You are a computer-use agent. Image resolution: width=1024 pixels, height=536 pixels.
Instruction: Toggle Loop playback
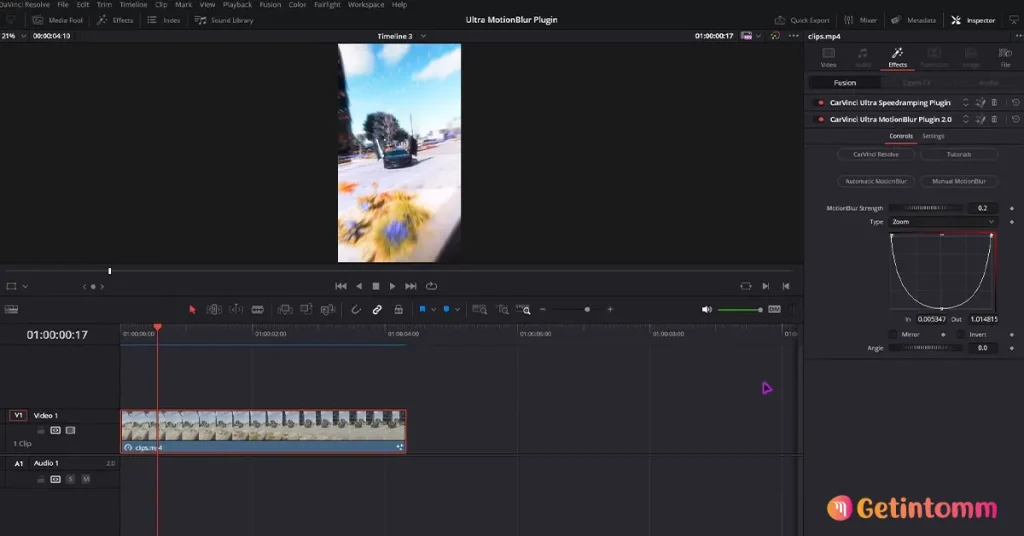(x=431, y=286)
